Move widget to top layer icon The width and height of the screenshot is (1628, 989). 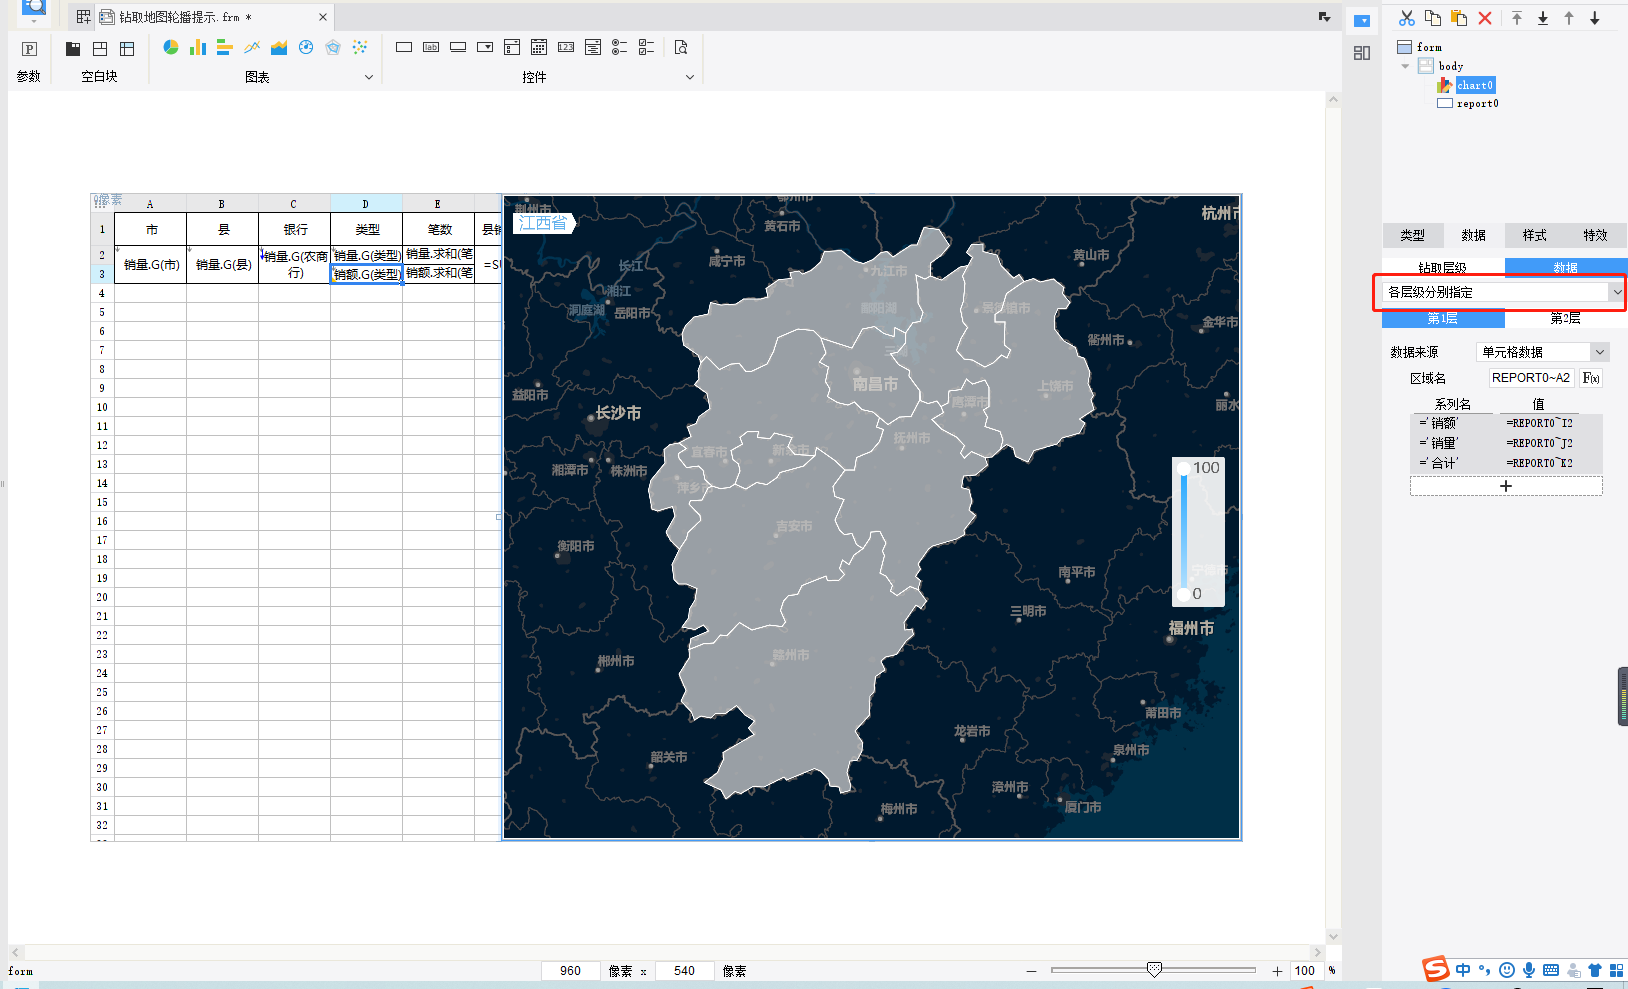[x=1517, y=18]
